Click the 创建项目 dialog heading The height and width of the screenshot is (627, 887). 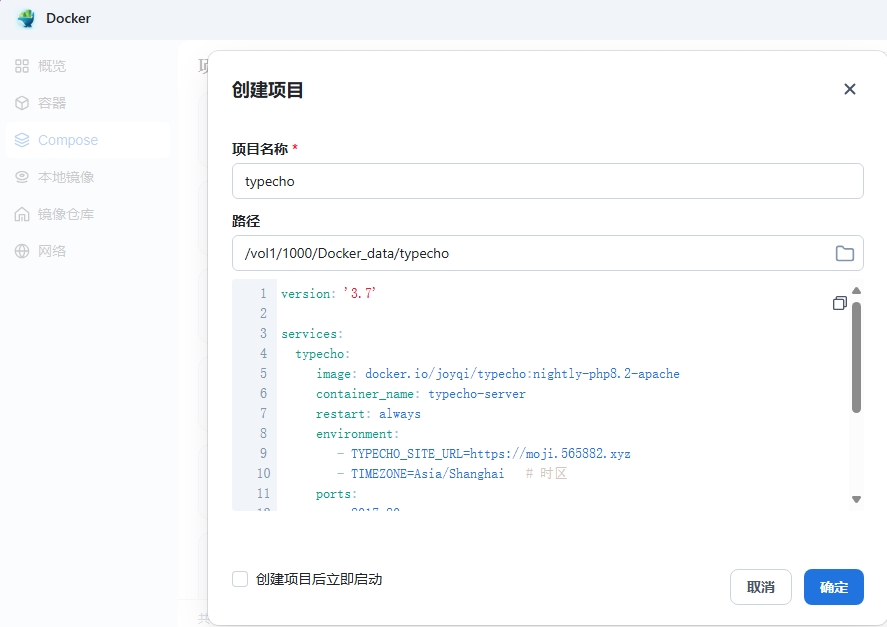pyautogui.click(x=268, y=89)
